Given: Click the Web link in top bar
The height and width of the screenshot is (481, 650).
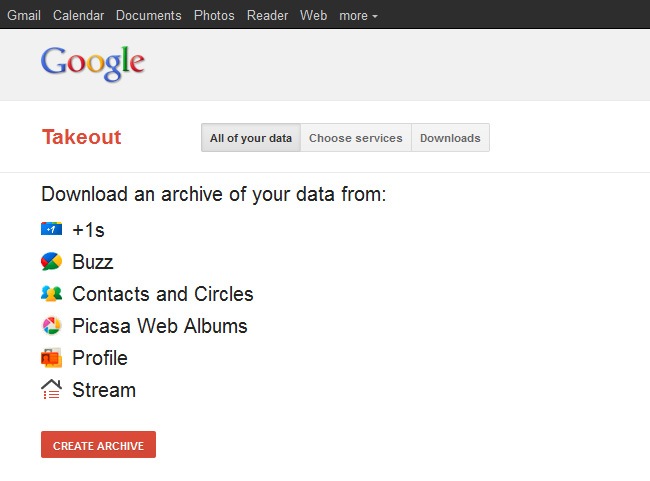Looking at the screenshot, I should (x=314, y=15).
